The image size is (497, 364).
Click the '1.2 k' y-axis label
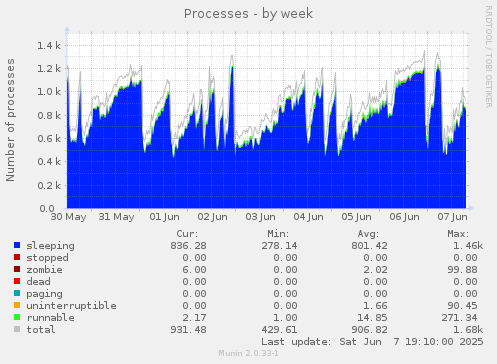point(49,69)
